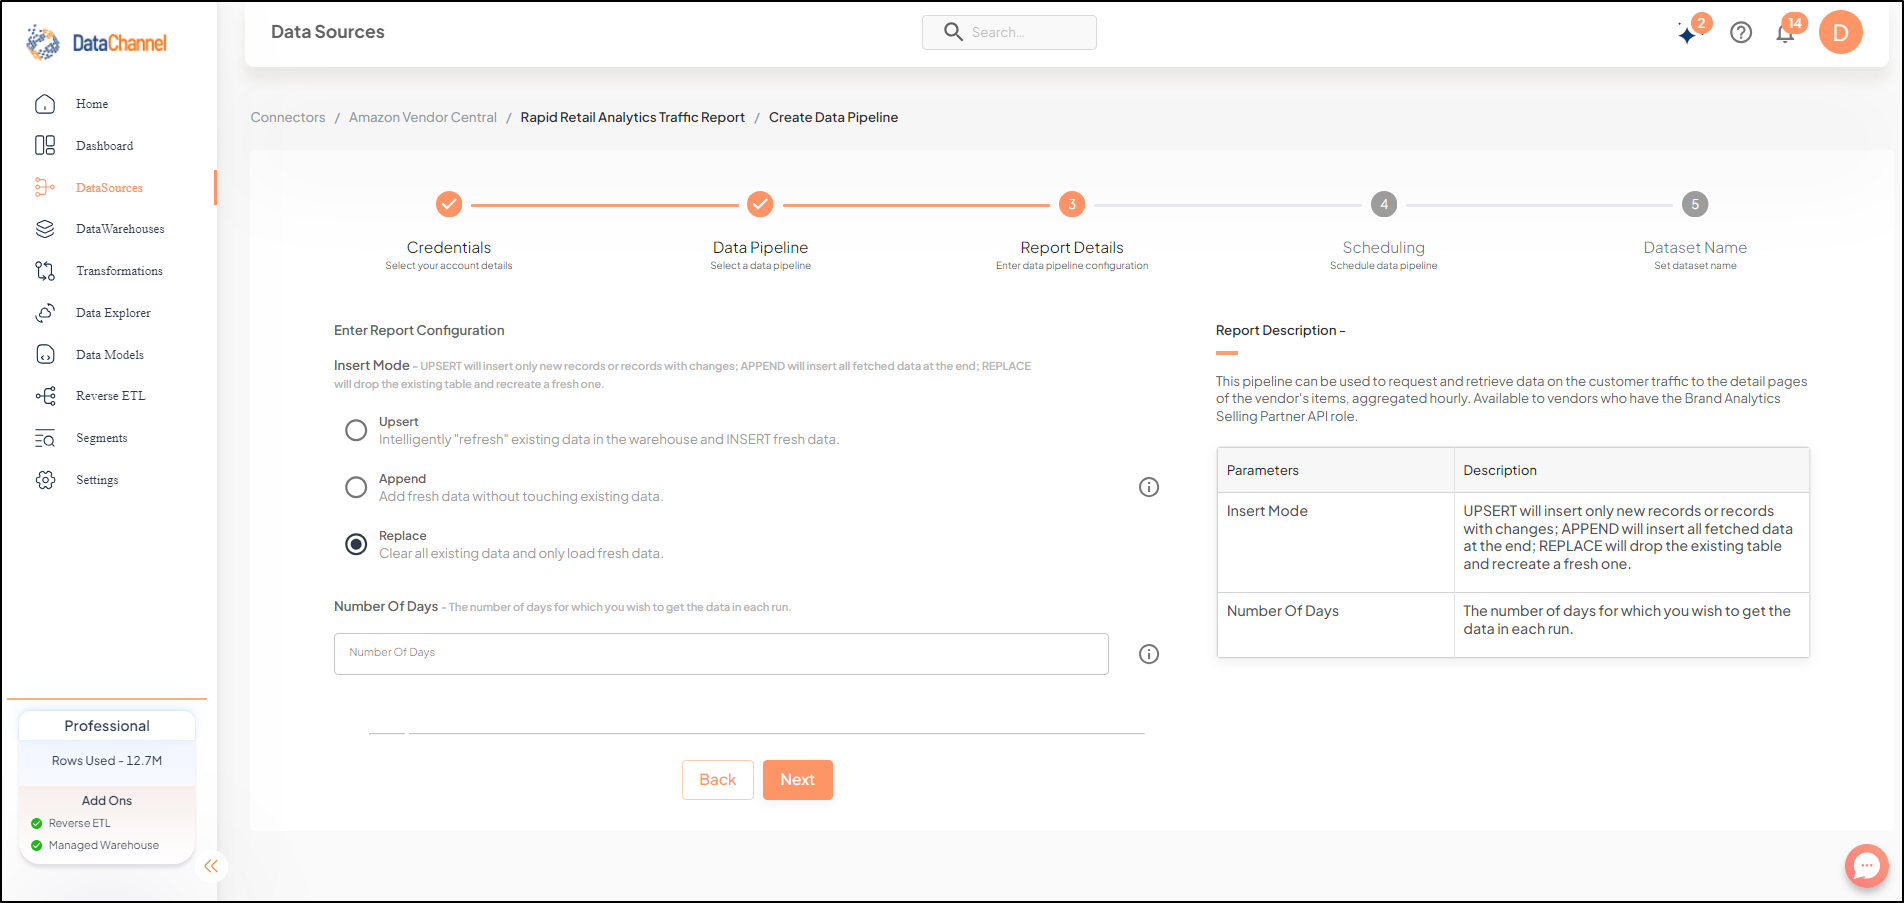Click step 5 Dataset Name circle
The image size is (1904, 903).
(1695, 204)
